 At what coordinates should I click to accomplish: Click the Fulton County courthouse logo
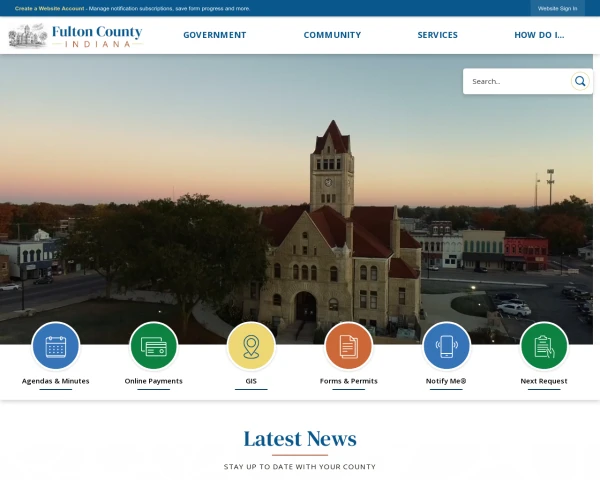point(28,36)
